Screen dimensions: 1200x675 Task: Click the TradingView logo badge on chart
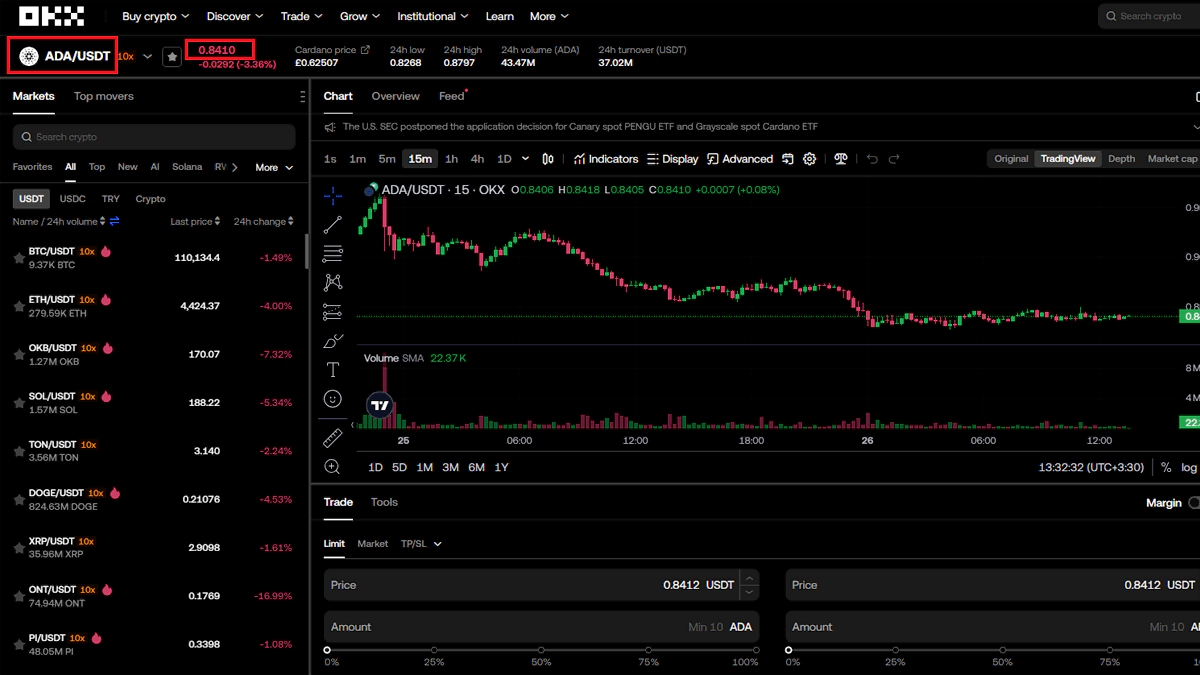tap(380, 406)
